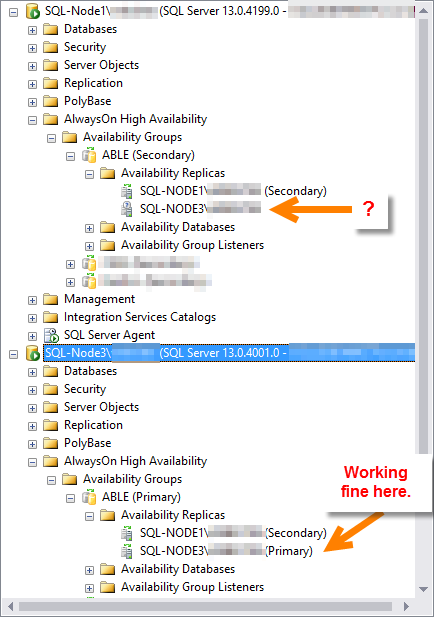The width and height of the screenshot is (434, 617).
Task: Expand Management folder node
Action: click(32, 301)
